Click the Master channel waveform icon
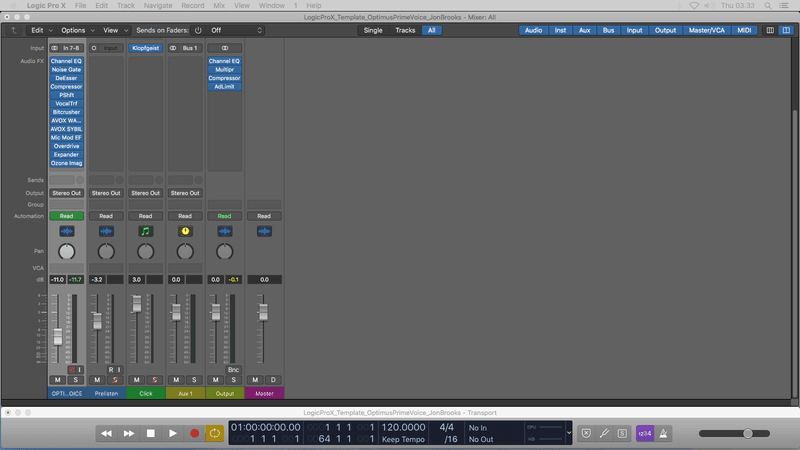The image size is (800, 450). coord(264,231)
